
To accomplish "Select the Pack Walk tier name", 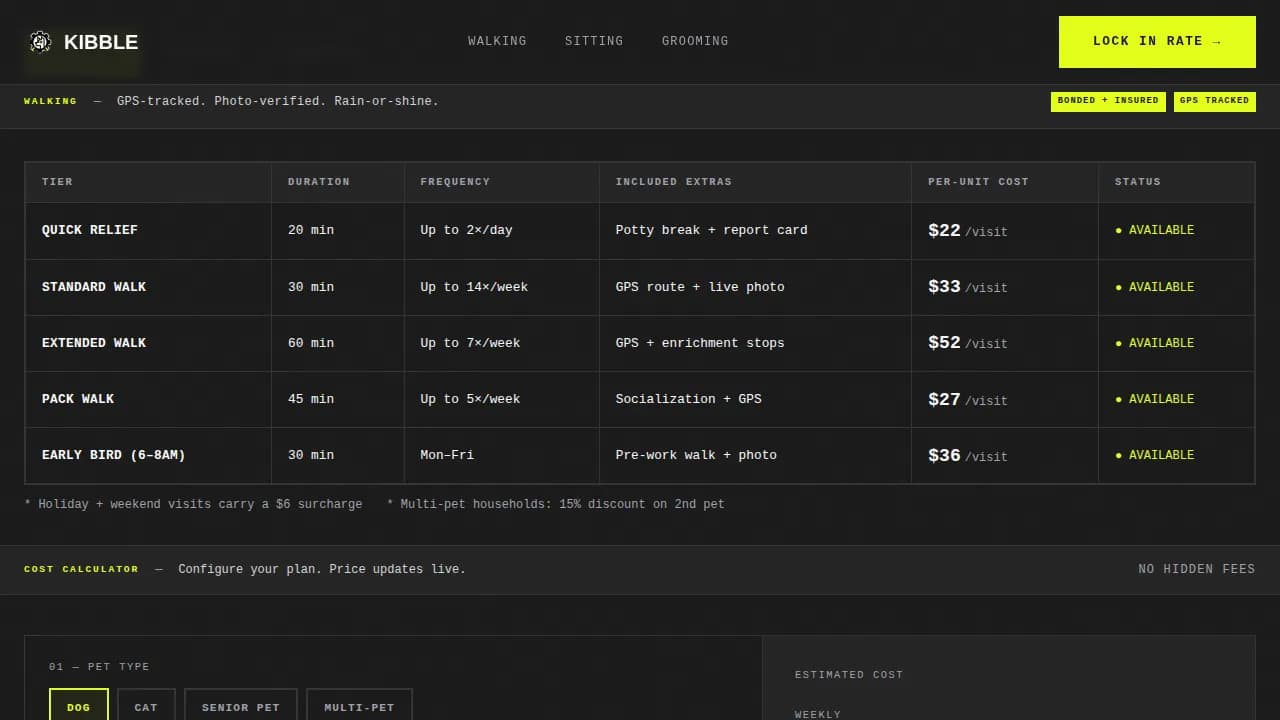I will (78, 399).
